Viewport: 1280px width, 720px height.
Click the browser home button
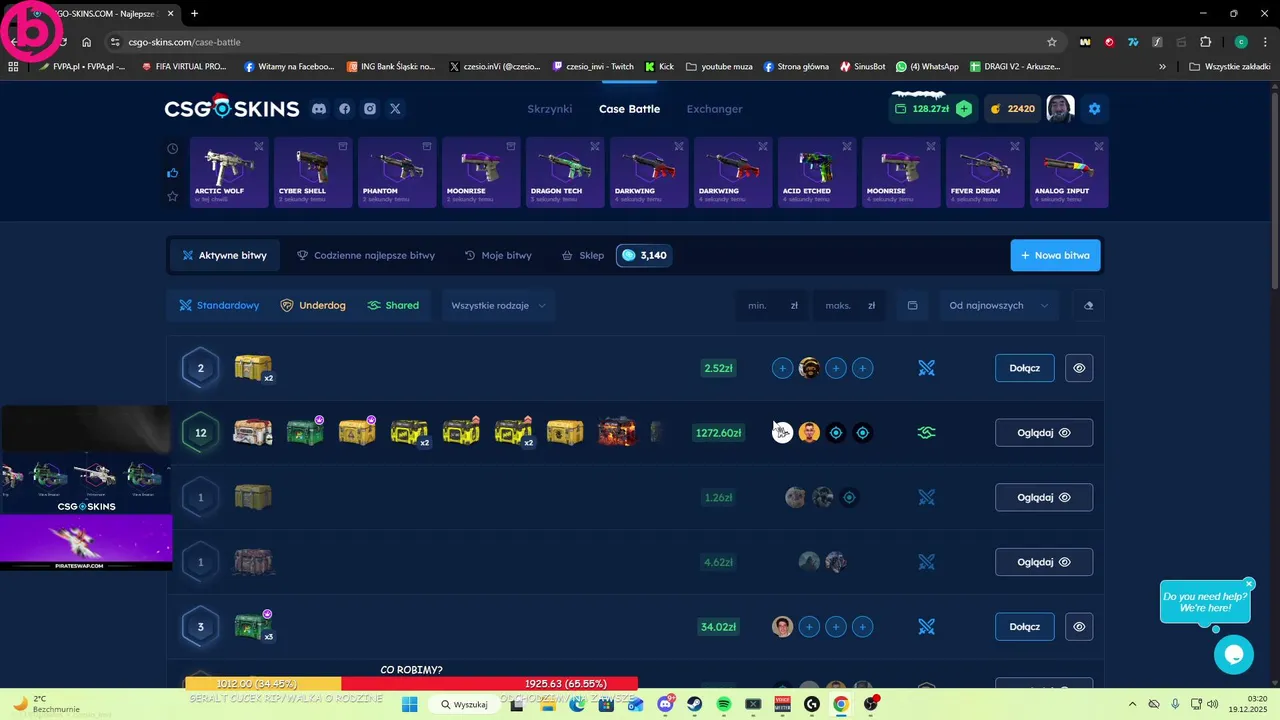(87, 42)
